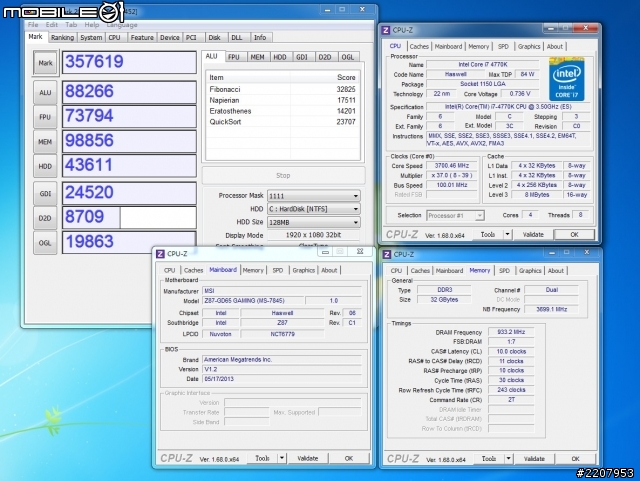Switch to the System tab
This screenshot has width=640, height=481.
(x=91, y=38)
